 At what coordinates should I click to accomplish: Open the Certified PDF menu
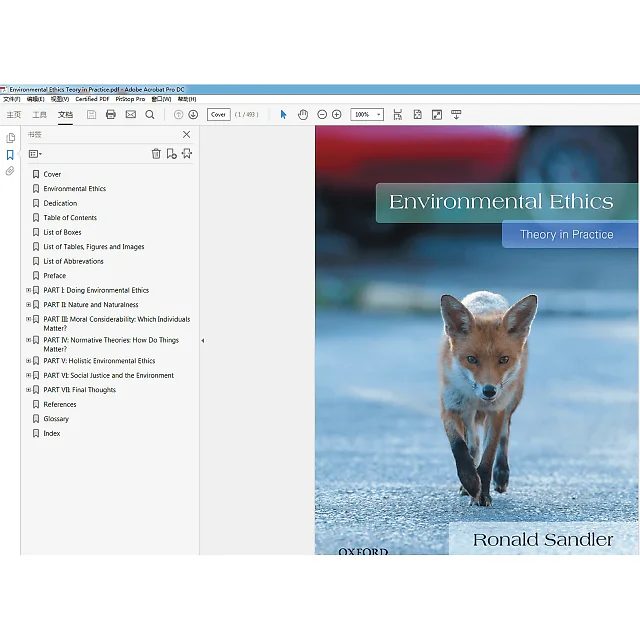click(x=92, y=99)
